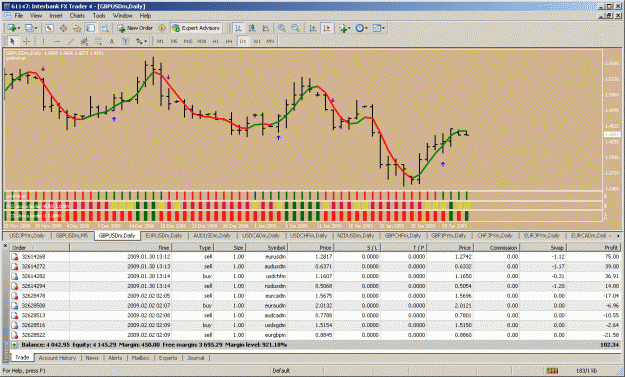Switch to GBPUSDm,M5 chart tab
The height and width of the screenshot is (377, 625).
coord(72,236)
